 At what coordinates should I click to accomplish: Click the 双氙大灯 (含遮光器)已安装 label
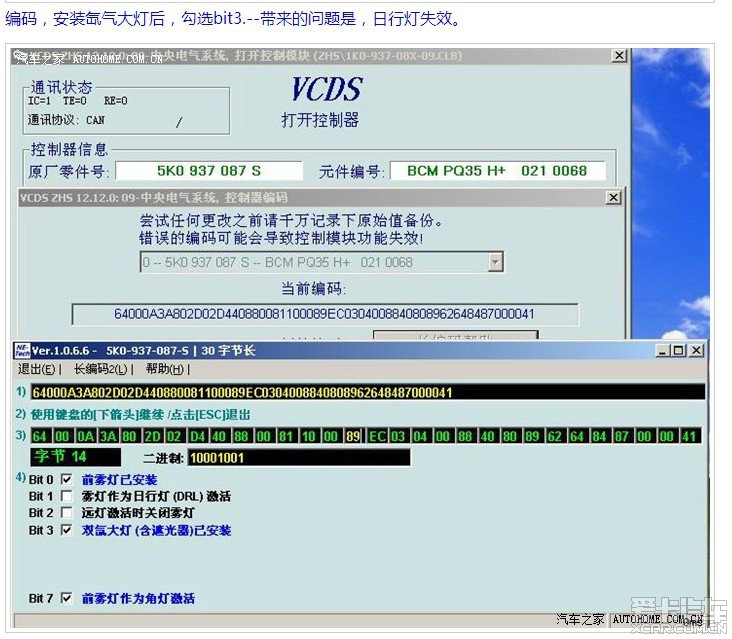pyautogui.click(x=156, y=530)
